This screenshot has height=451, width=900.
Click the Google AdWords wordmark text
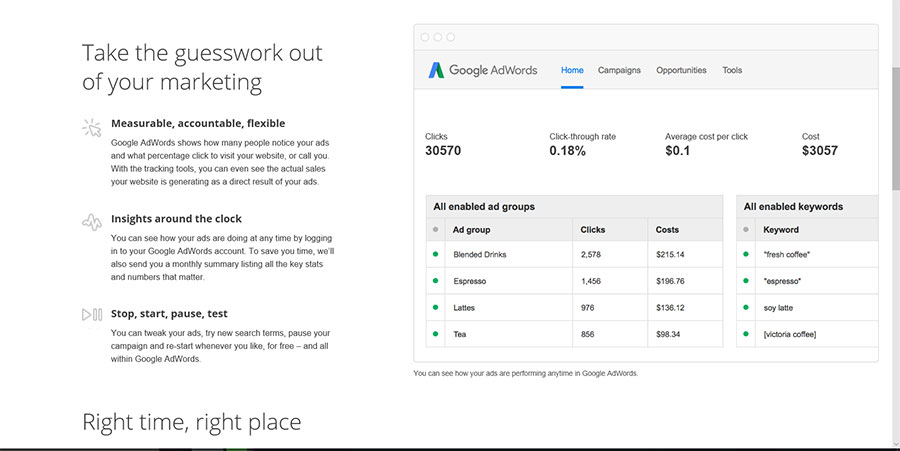(493, 70)
